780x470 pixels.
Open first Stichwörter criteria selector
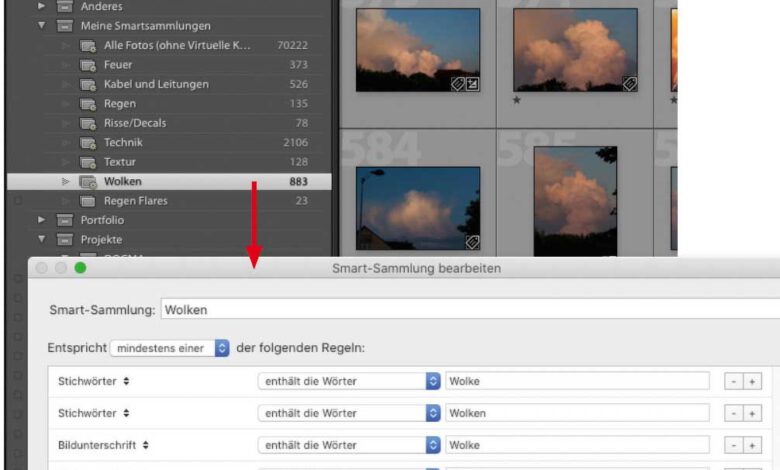(x=94, y=381)
